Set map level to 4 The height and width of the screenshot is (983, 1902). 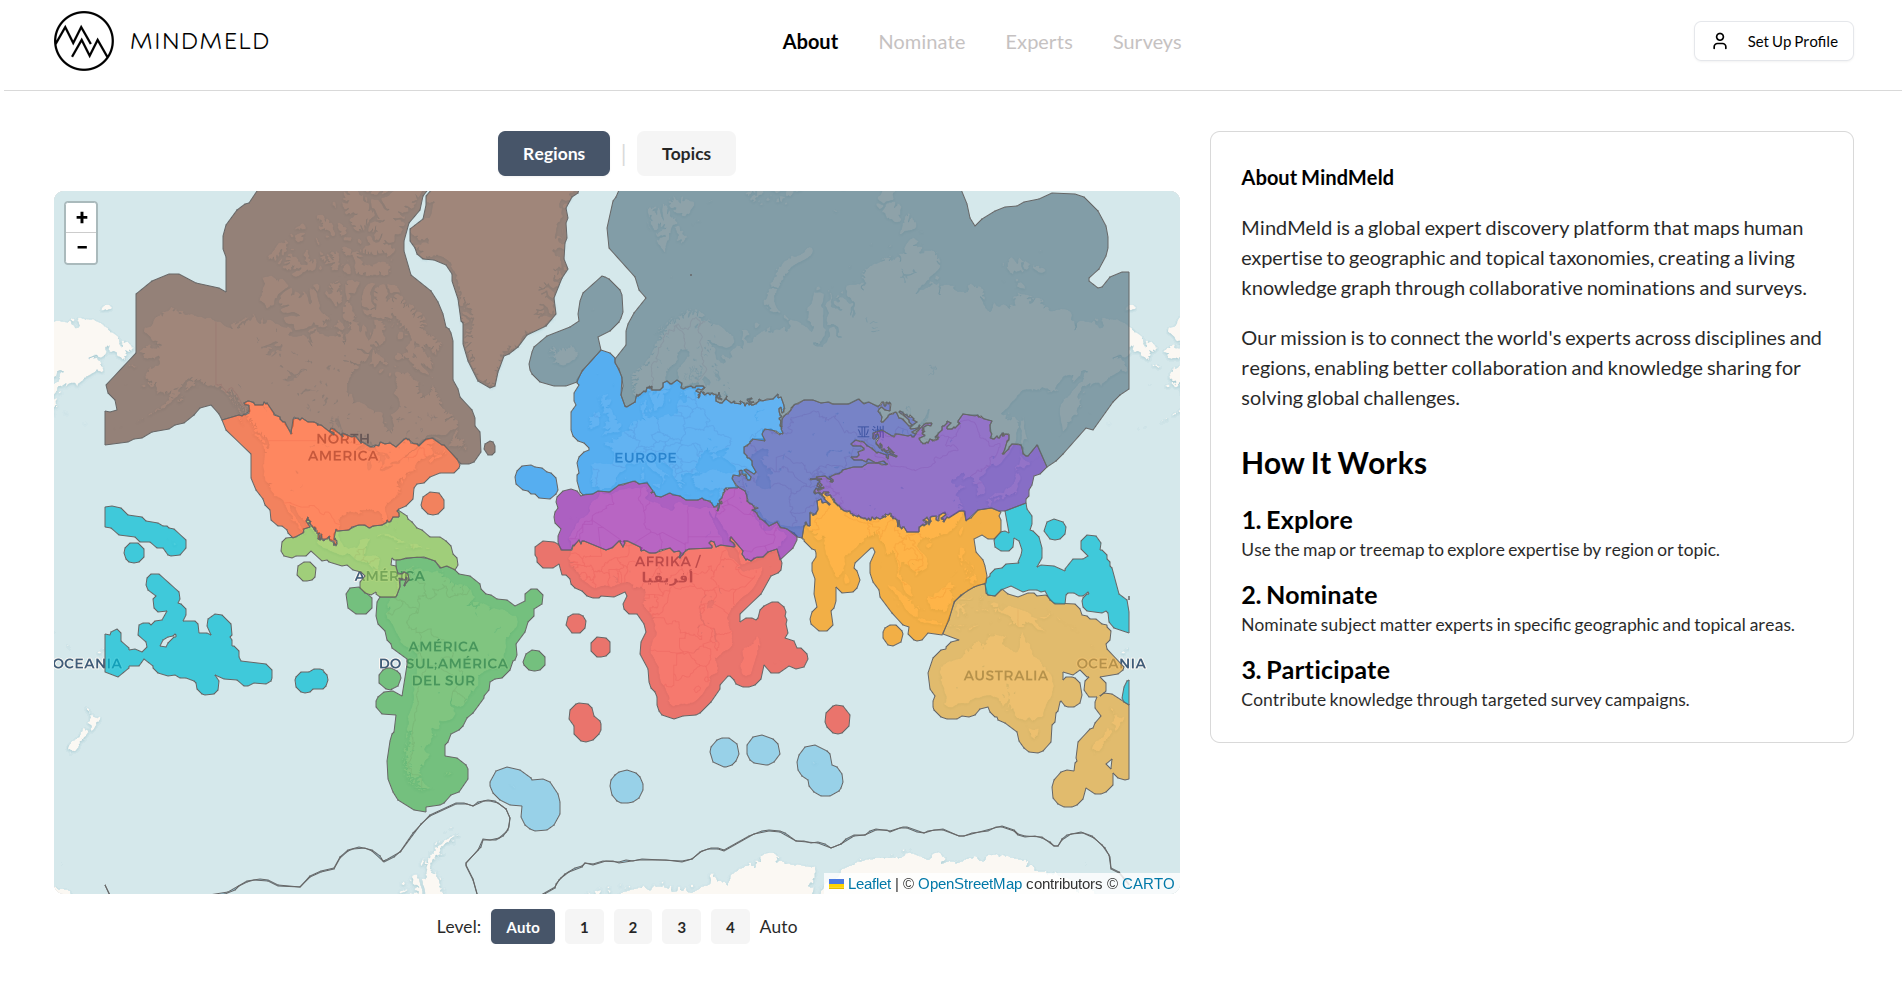click(730, 927)
